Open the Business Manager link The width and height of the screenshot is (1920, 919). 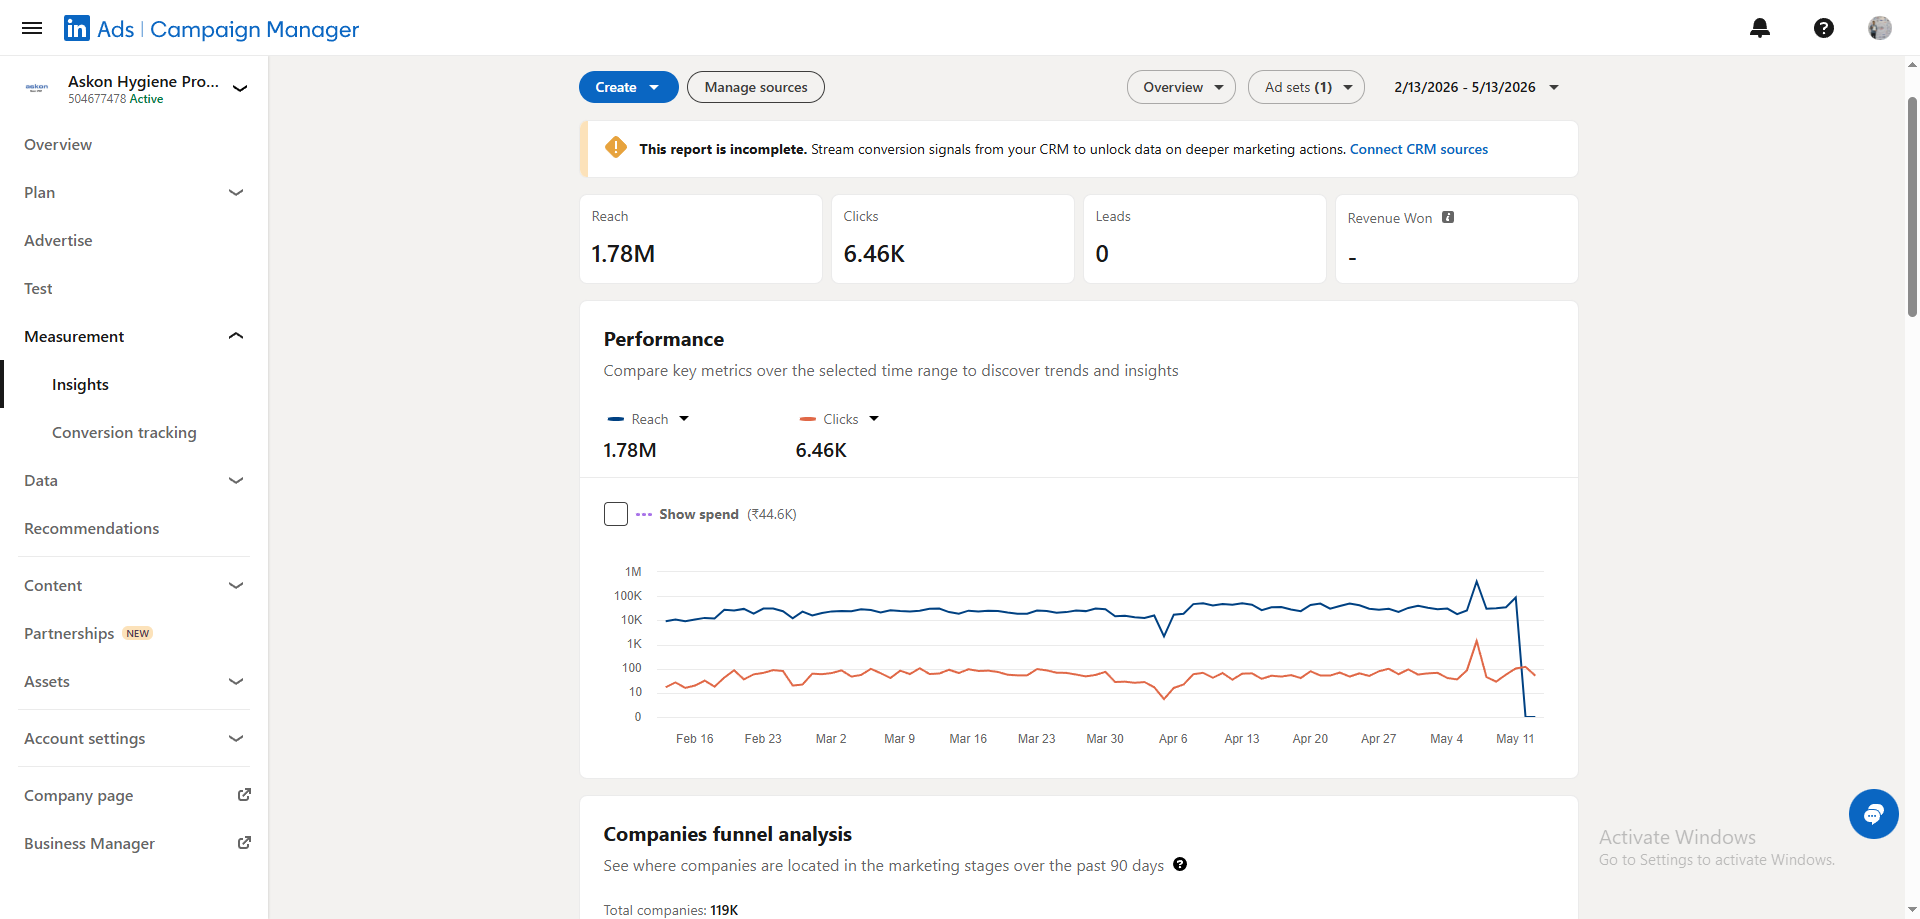[89, 843]
